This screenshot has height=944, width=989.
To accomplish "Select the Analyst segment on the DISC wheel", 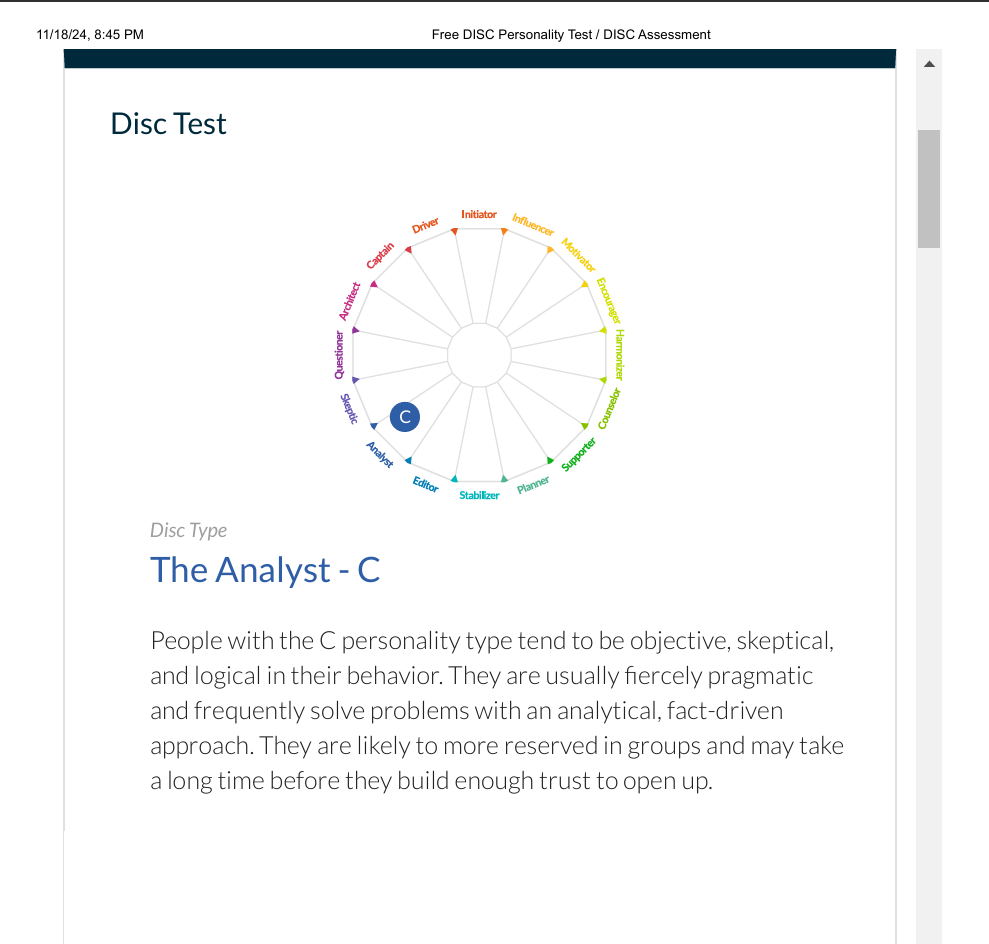I will 379,452.
